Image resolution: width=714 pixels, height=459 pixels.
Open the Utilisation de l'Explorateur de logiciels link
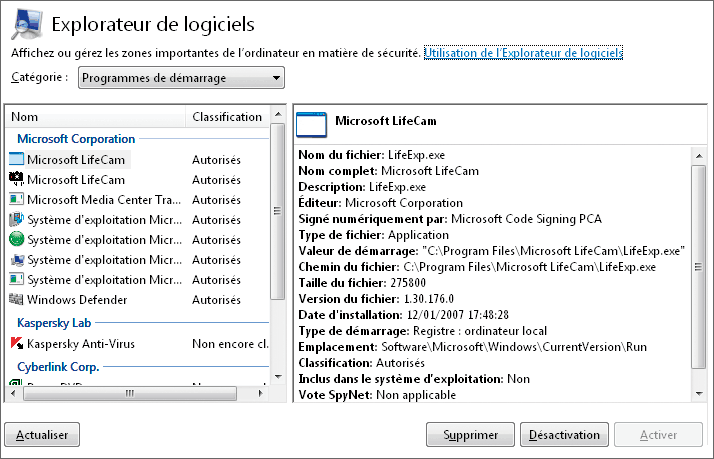tap(523, 53)
